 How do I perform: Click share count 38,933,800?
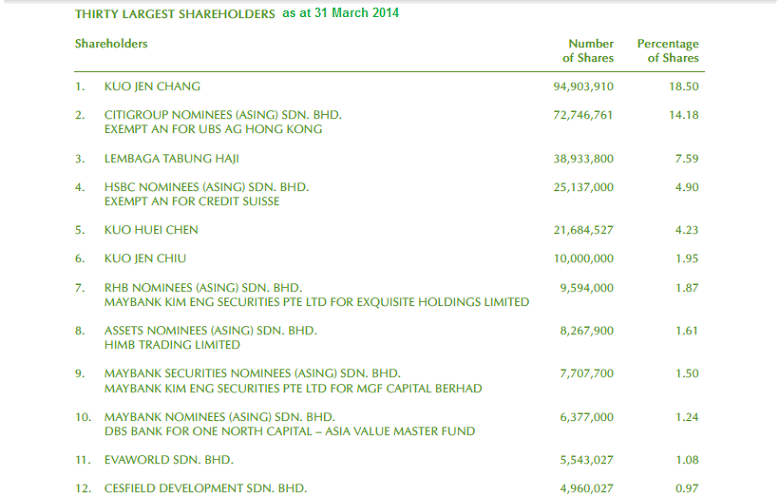[584, 159]
